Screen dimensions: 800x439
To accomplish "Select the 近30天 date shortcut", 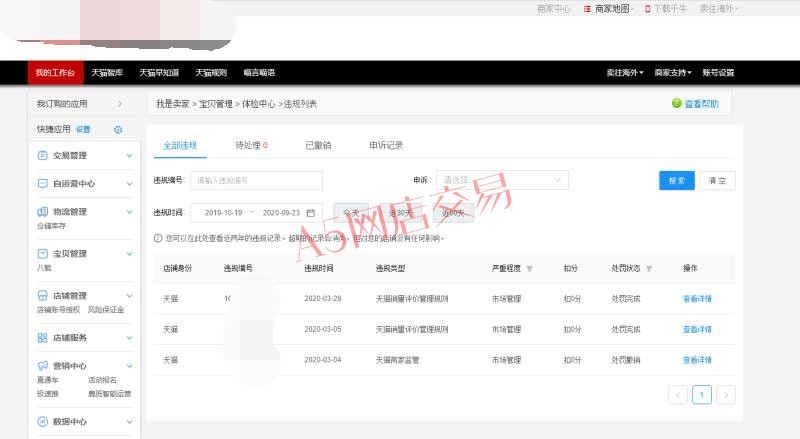I will 401,212.
